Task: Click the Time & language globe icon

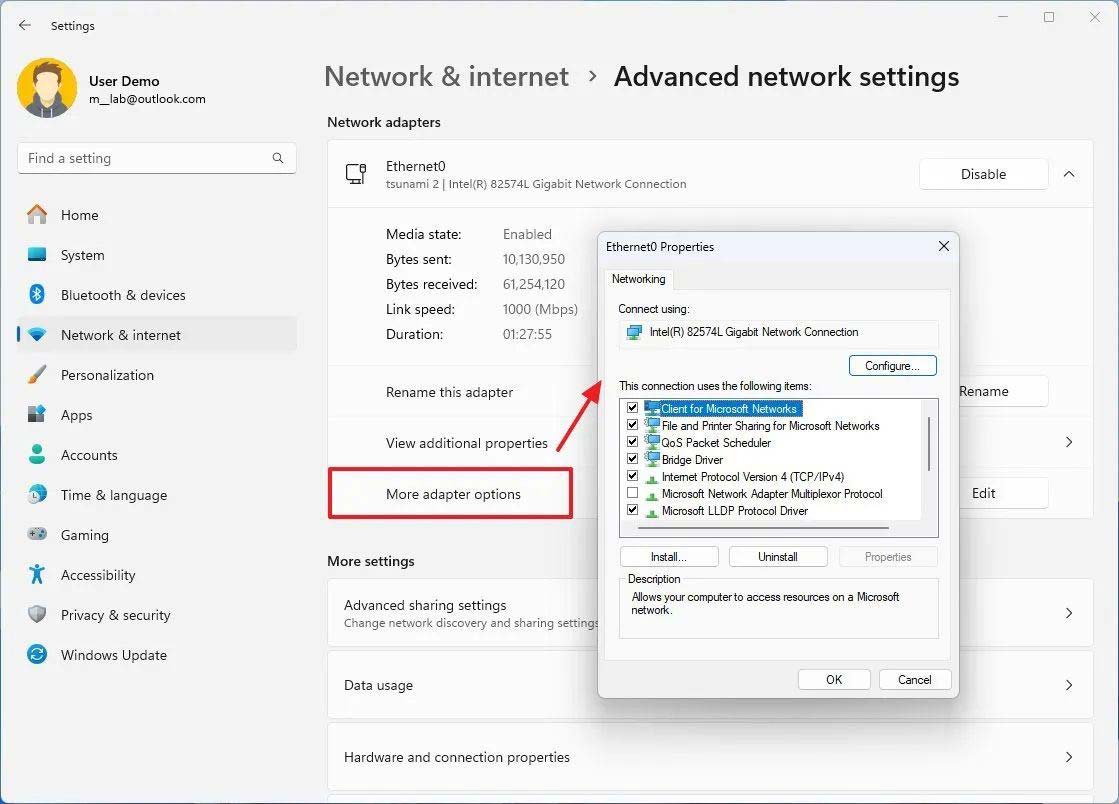Action: tap(37, 495)
